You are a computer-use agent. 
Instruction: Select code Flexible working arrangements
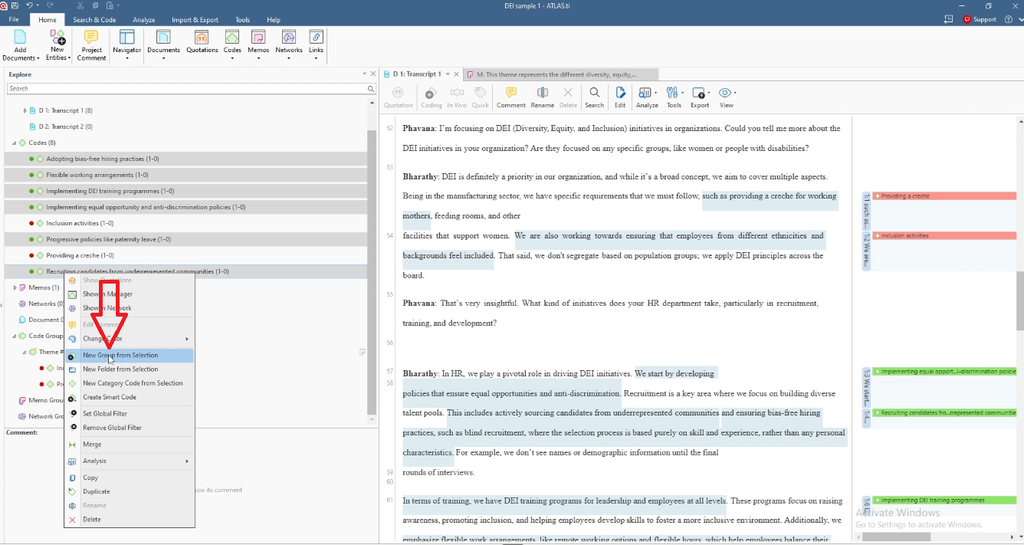coord(97,175)
